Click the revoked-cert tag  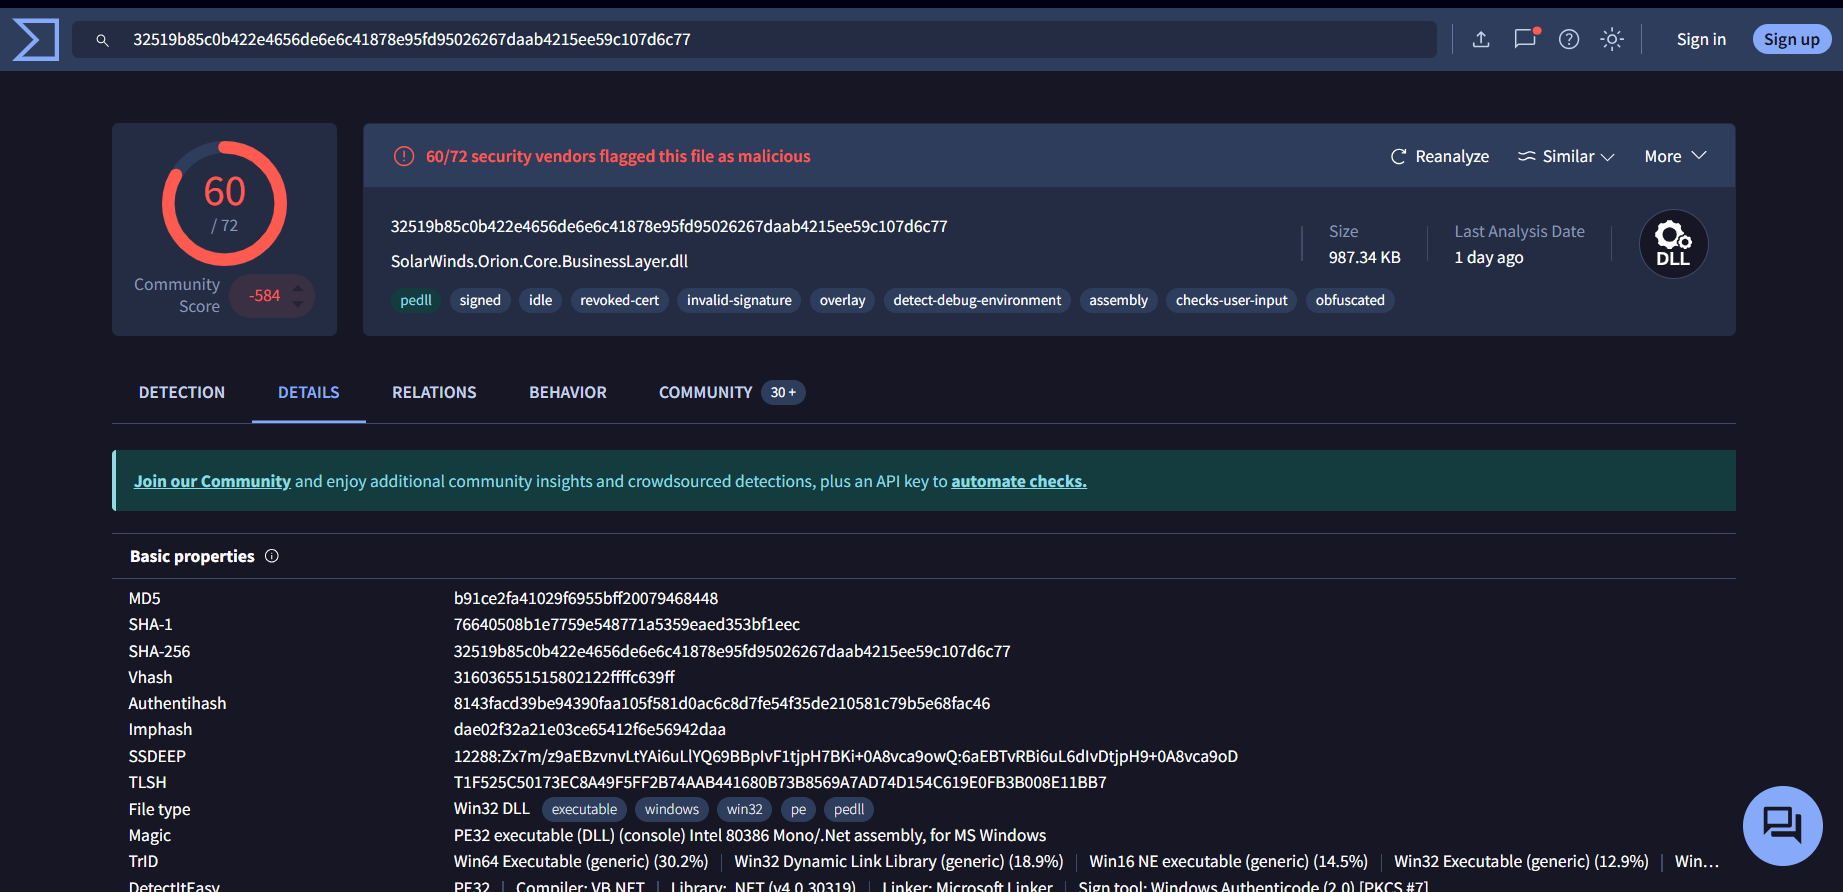pos(619,300)
